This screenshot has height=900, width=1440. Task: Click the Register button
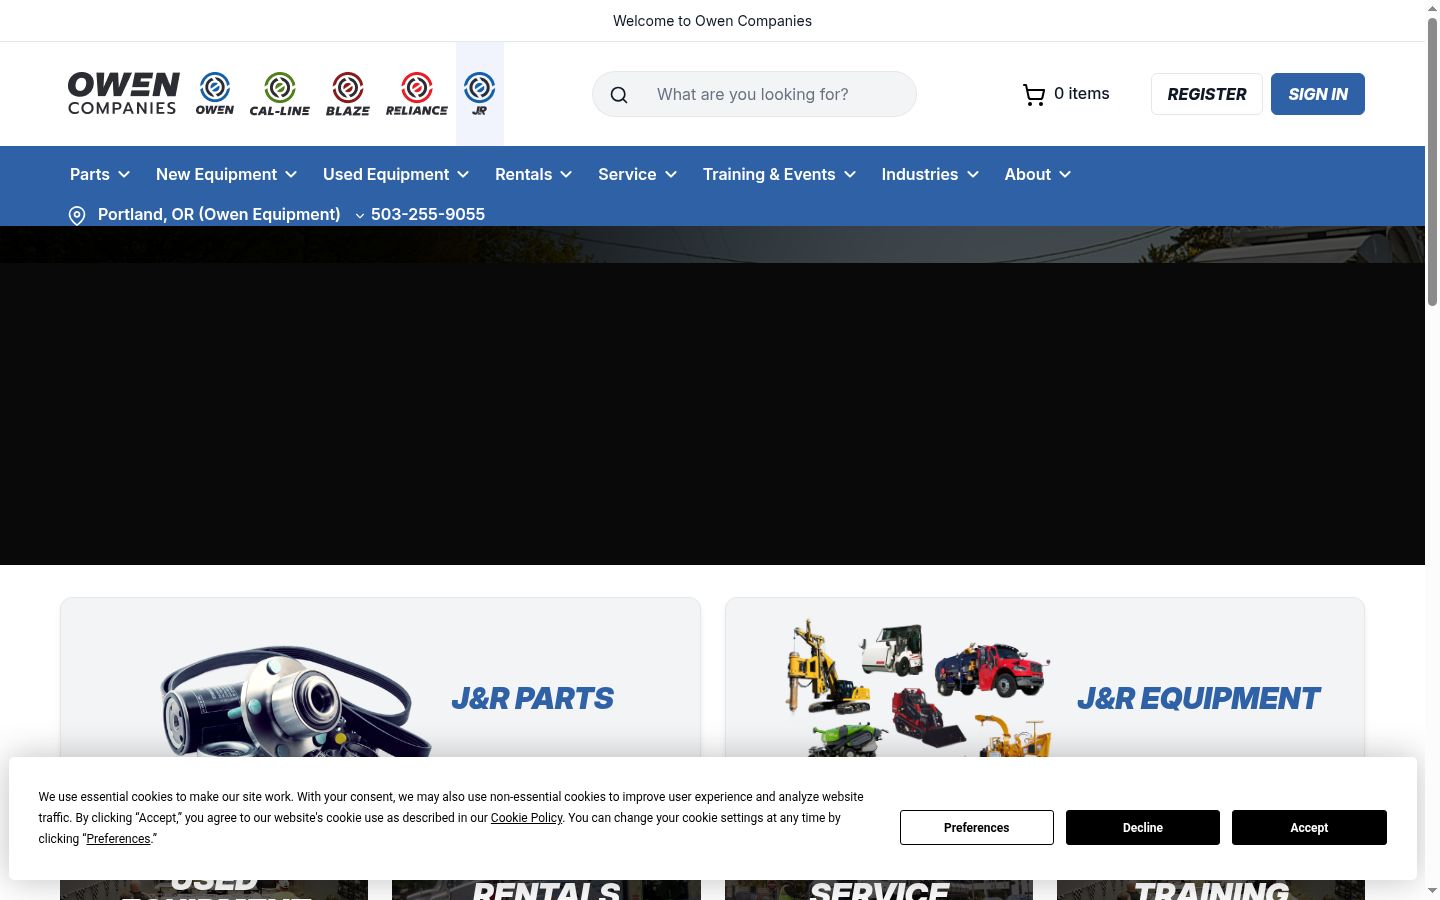1207,94
